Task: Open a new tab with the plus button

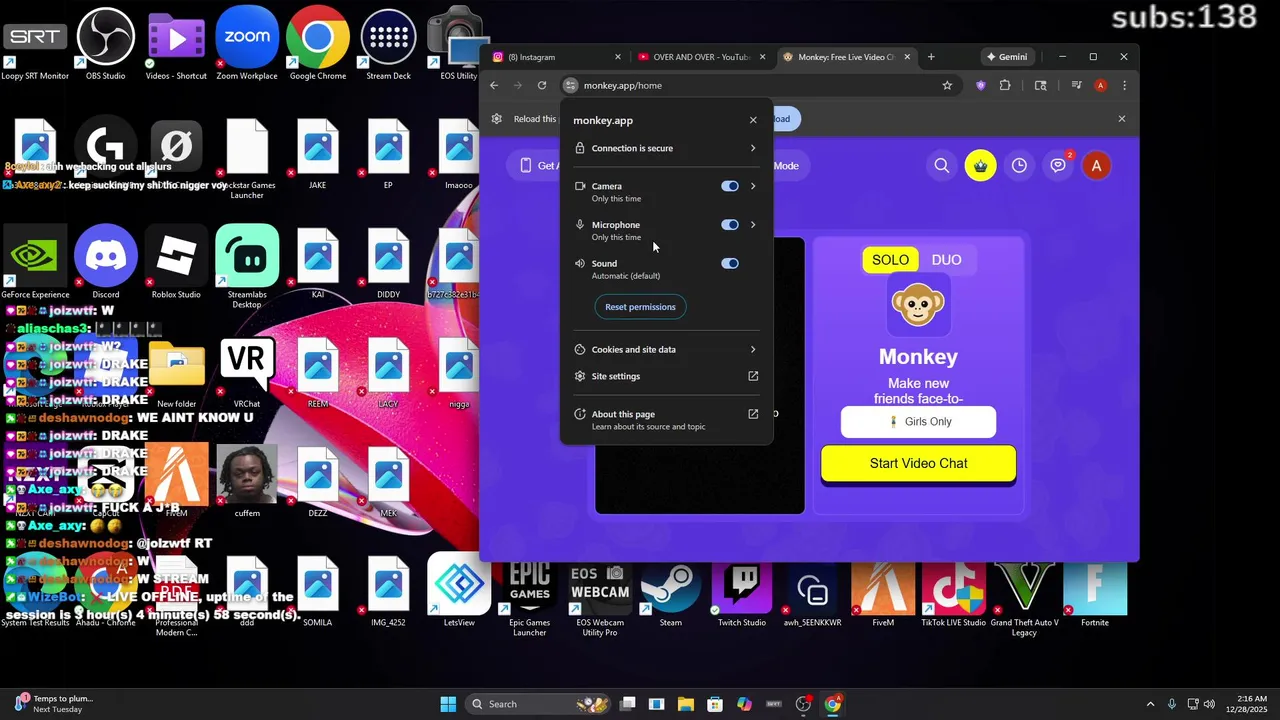Action: [x=931, y=57]
